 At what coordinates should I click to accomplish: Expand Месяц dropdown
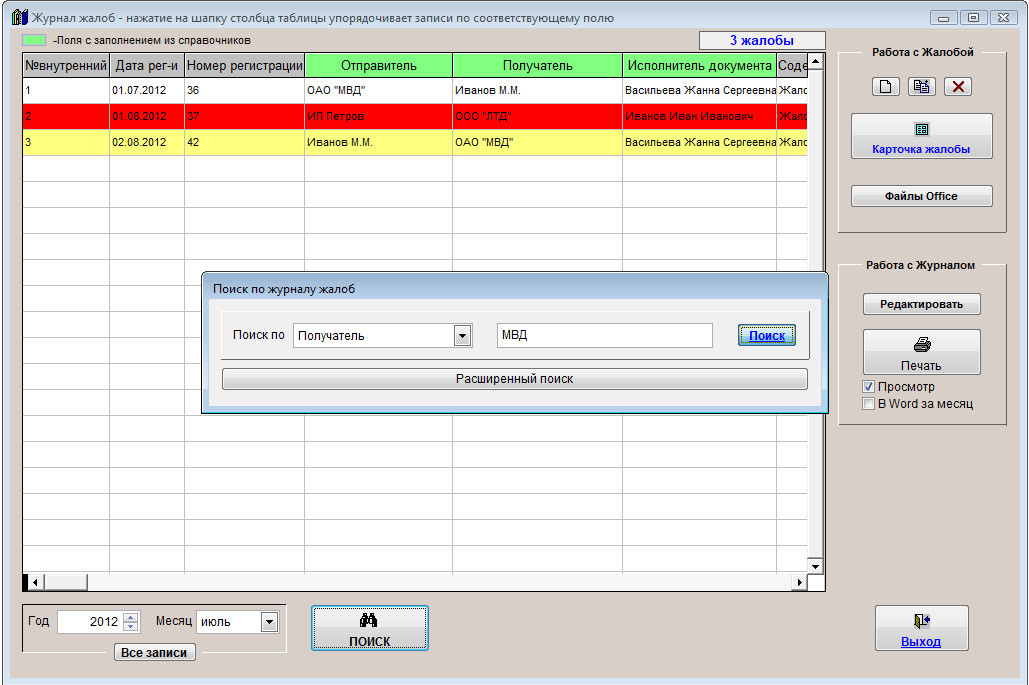[269, 622]
